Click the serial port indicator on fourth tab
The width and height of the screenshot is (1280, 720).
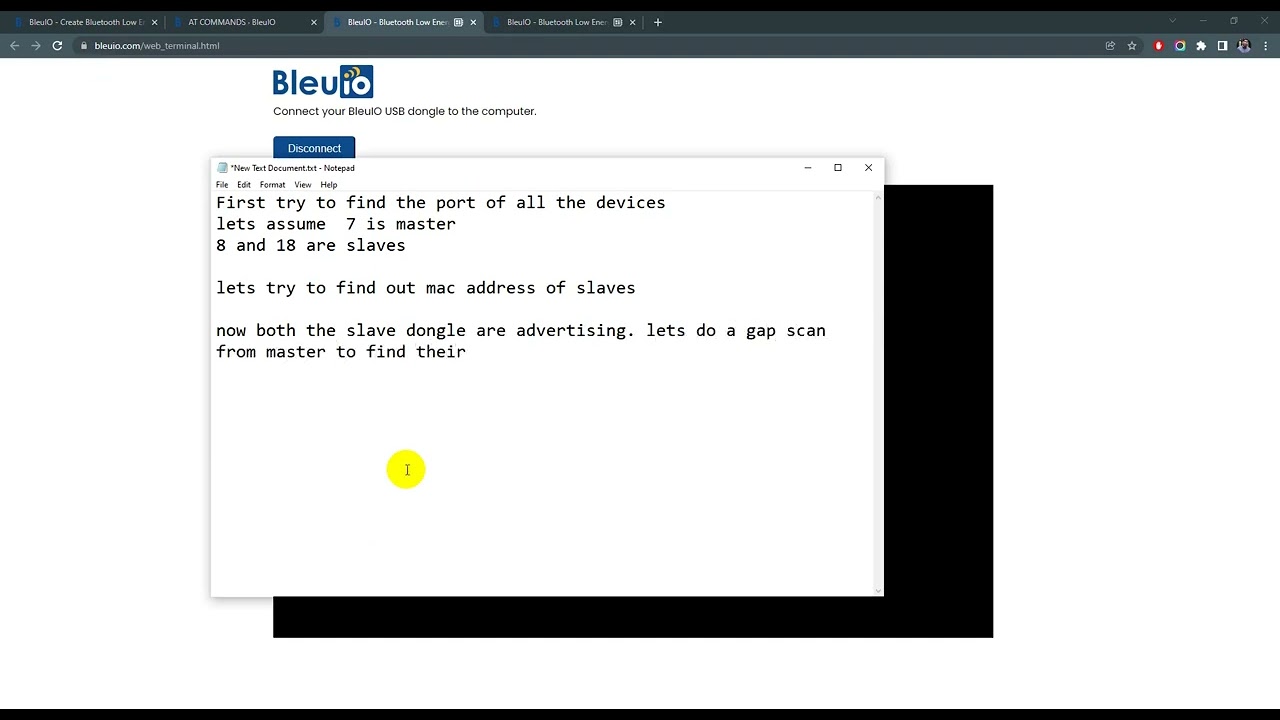pos(617,22)
